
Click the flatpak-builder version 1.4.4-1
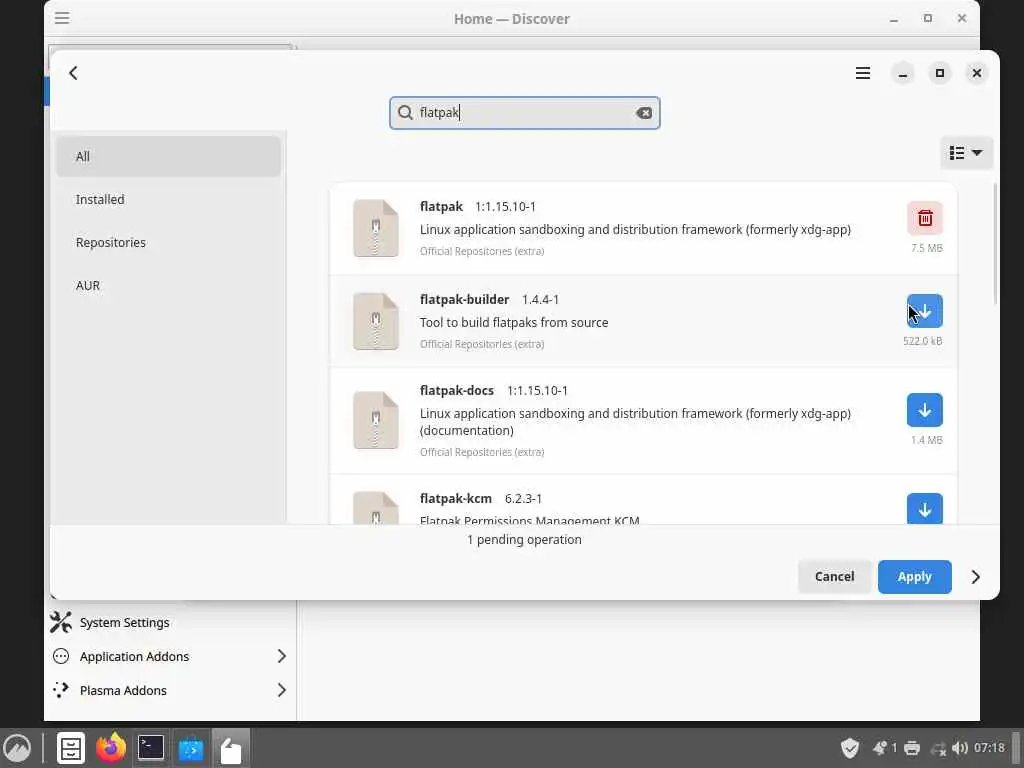point(540,299)
